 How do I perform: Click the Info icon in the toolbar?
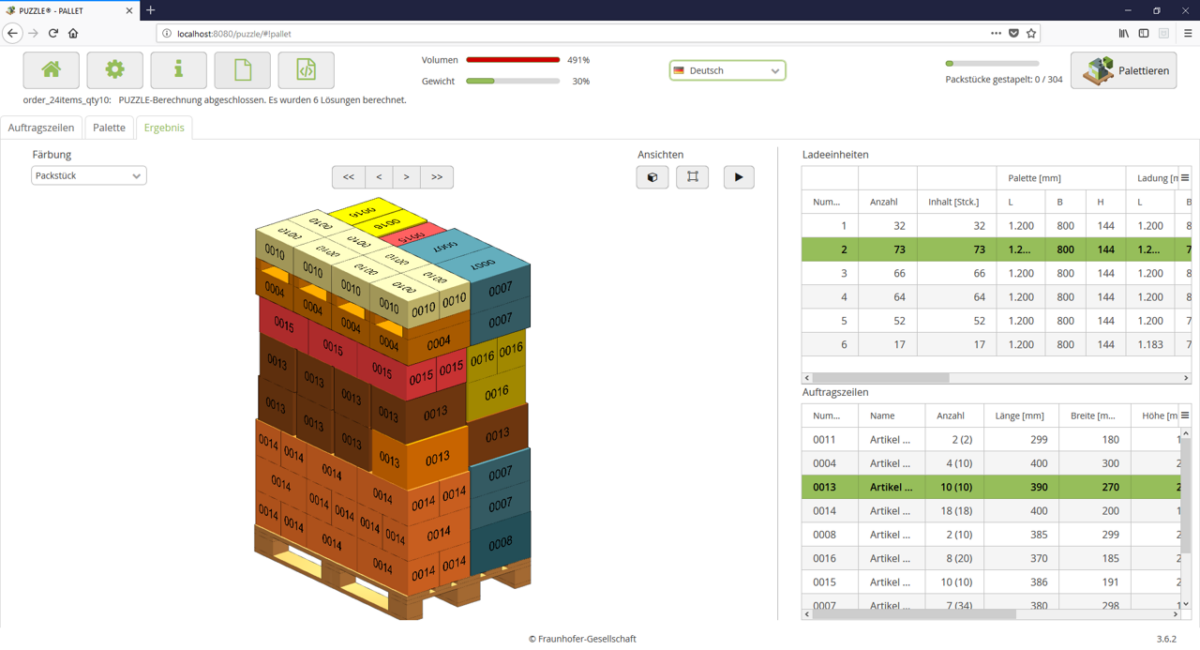(178, 70)
